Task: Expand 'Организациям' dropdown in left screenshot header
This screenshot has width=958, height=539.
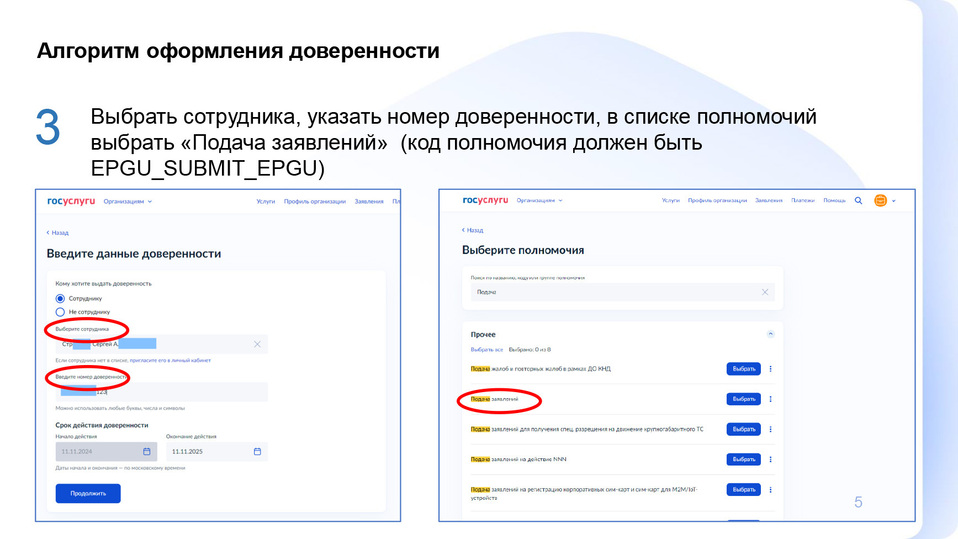Action: (x=127, y=202)
